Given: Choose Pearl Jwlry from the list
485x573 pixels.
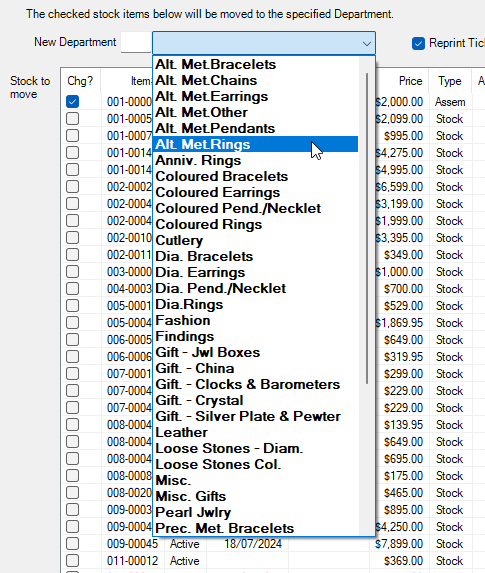Looking at the screenshot, I should click(x=255, y=512).
